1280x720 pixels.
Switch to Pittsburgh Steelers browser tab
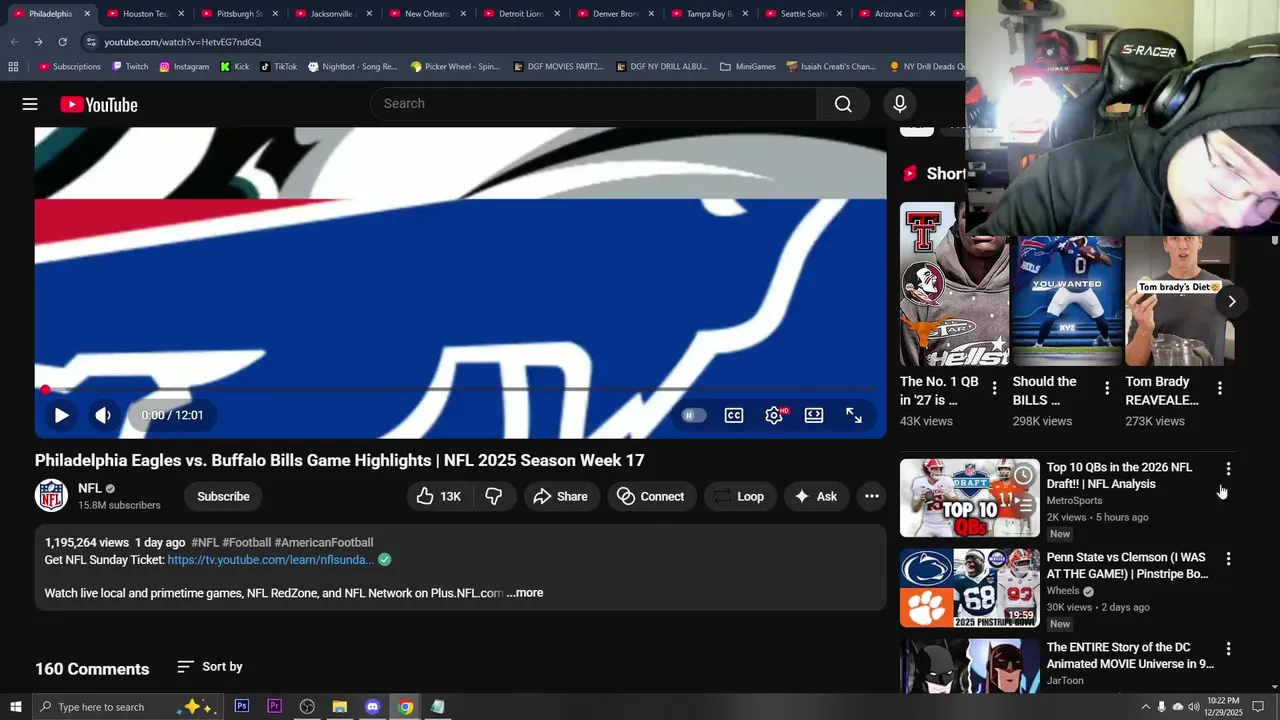click(x=238, y=14)
